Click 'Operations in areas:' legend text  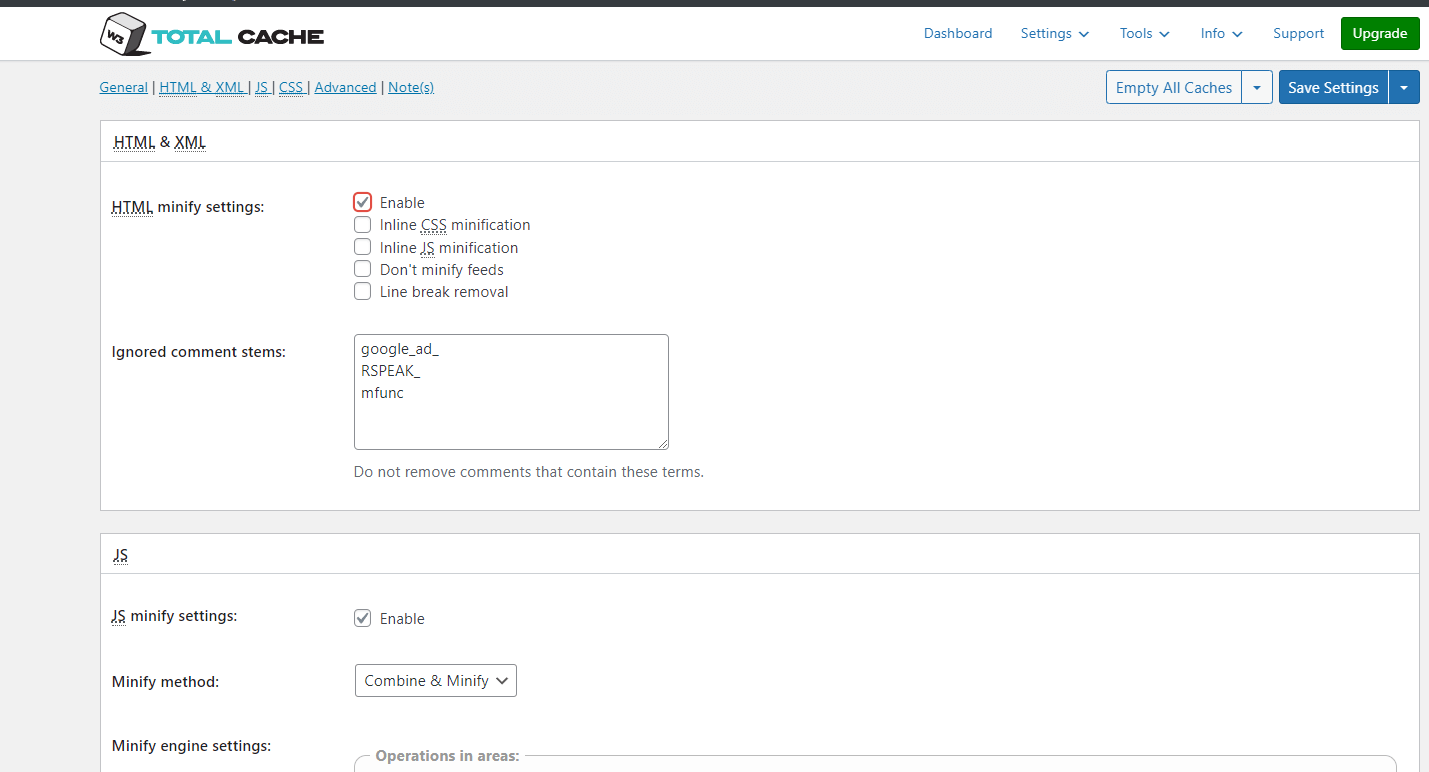pos(447,756)
